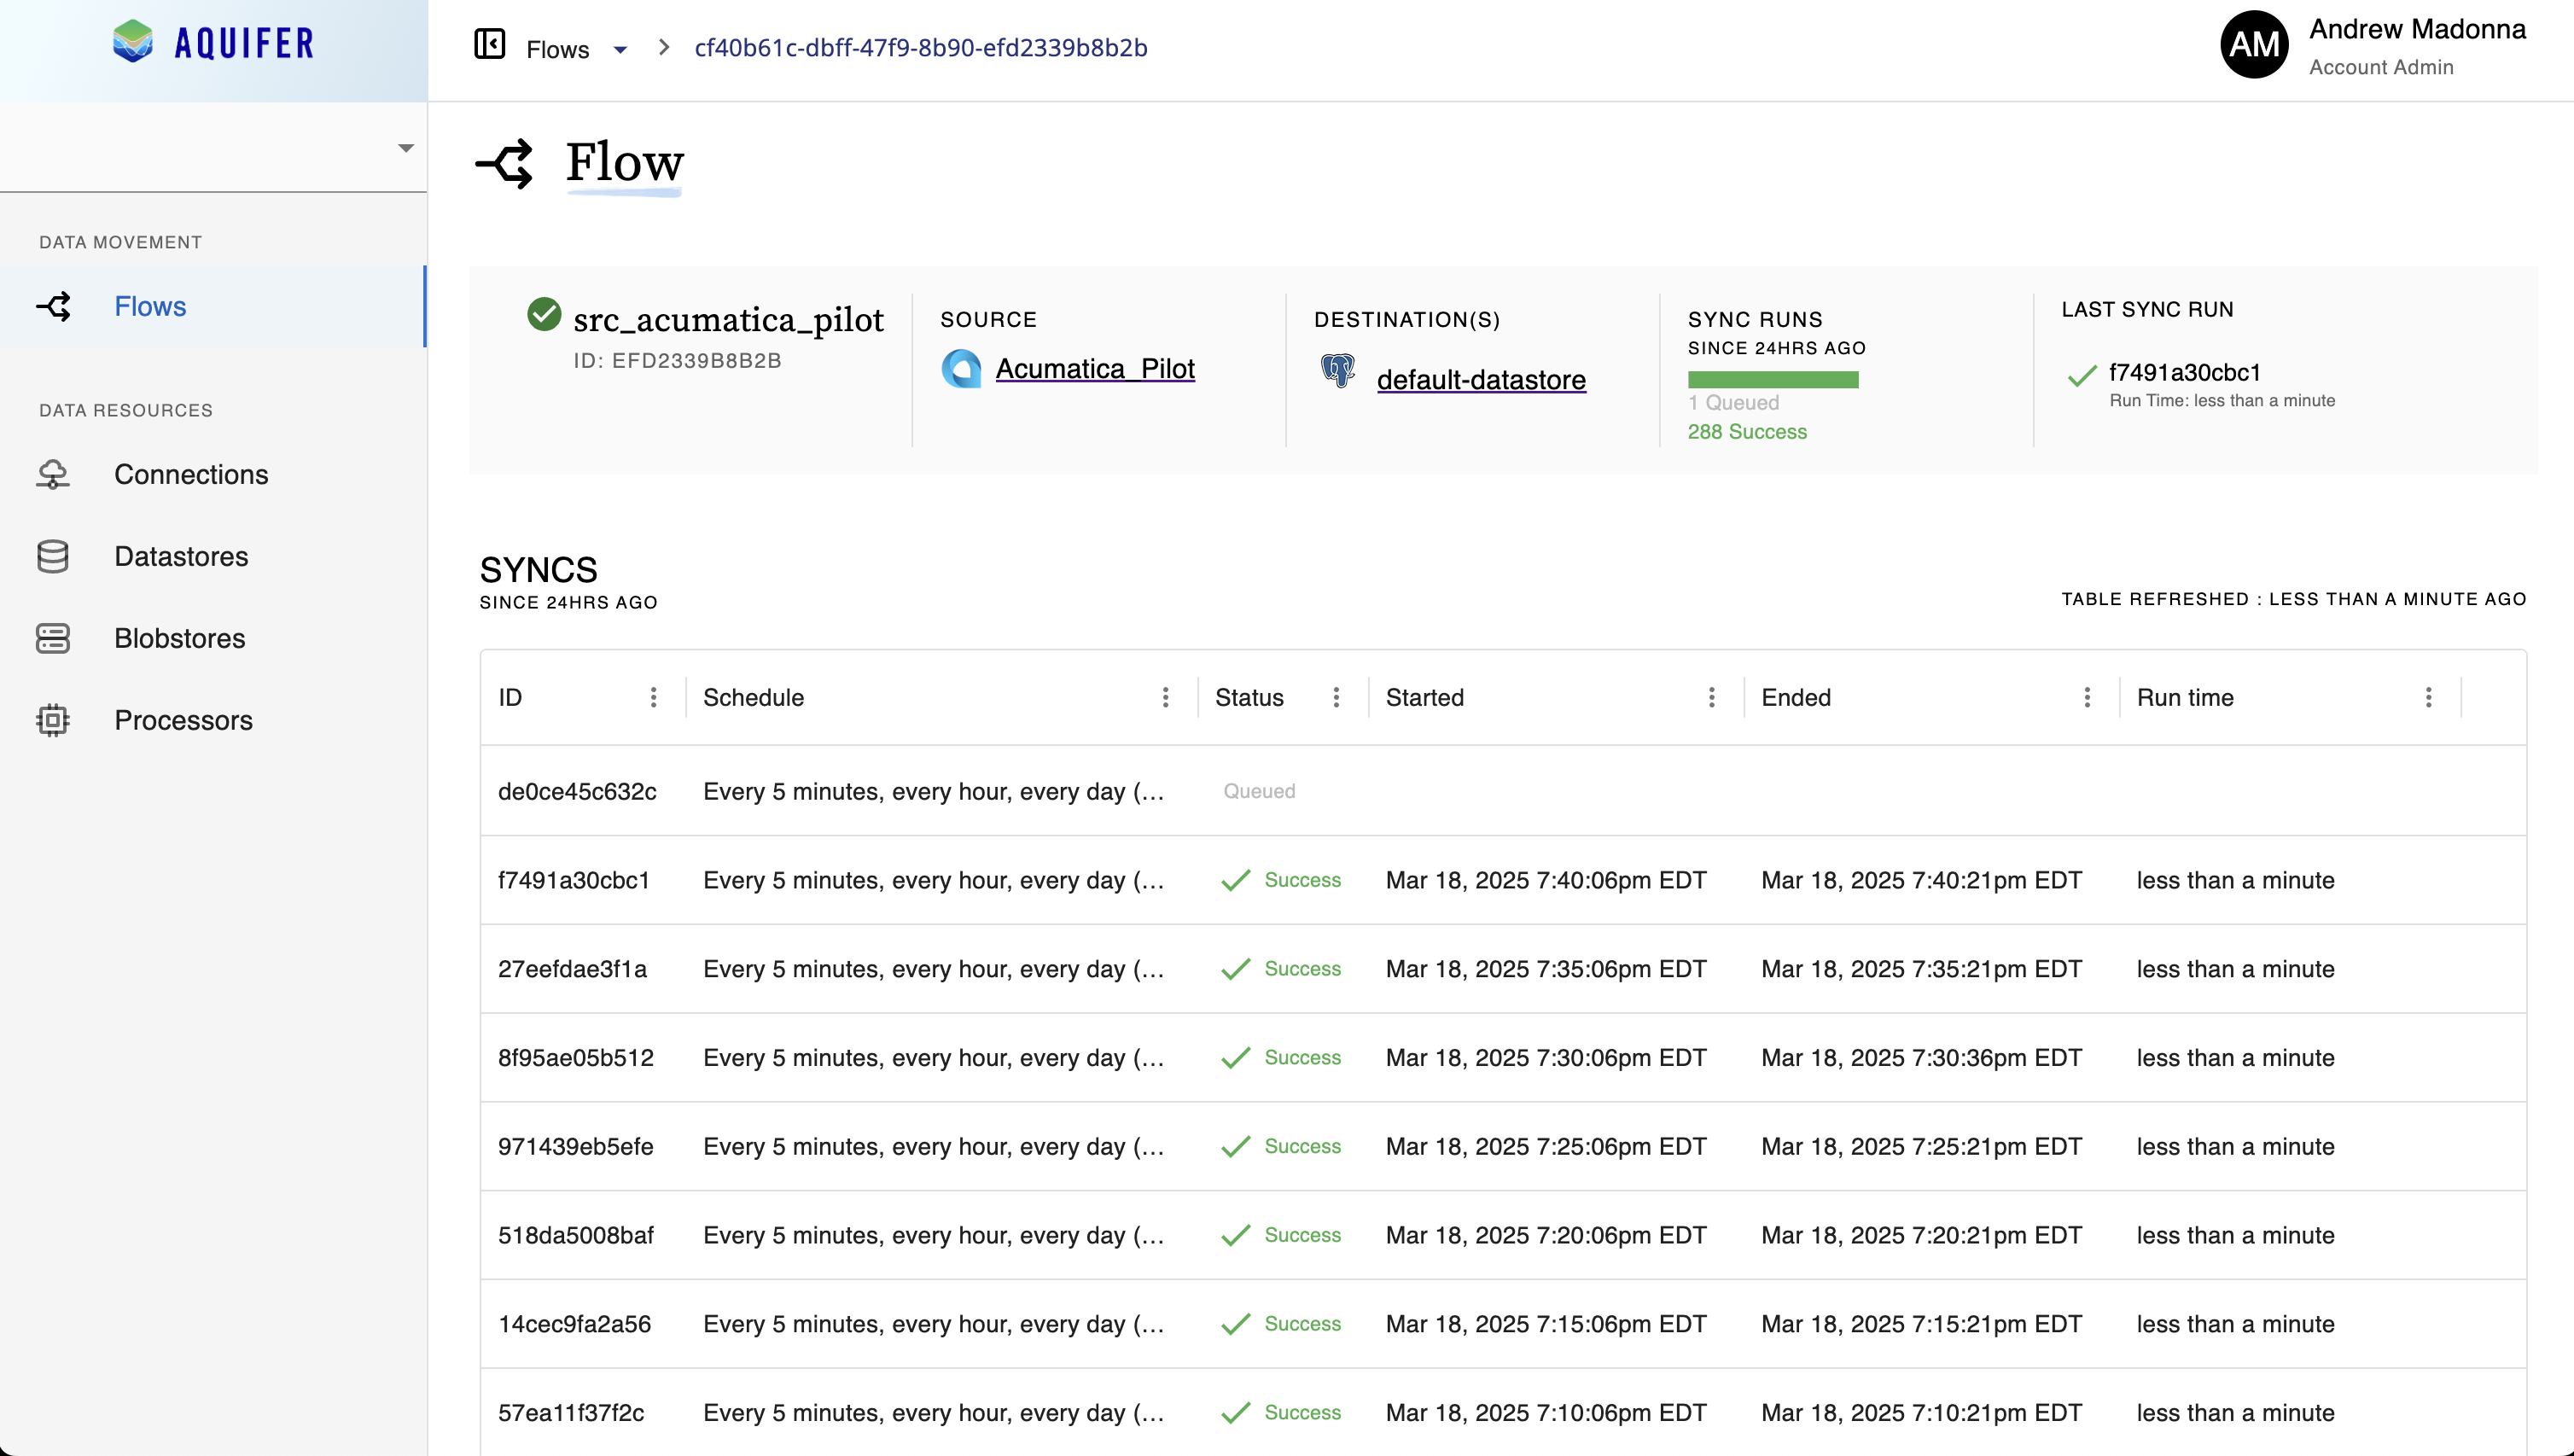2574x1456 pixels.
Task: Open the default-datastore destination link
Action: pyautogui.click(x=1481, y=380)
